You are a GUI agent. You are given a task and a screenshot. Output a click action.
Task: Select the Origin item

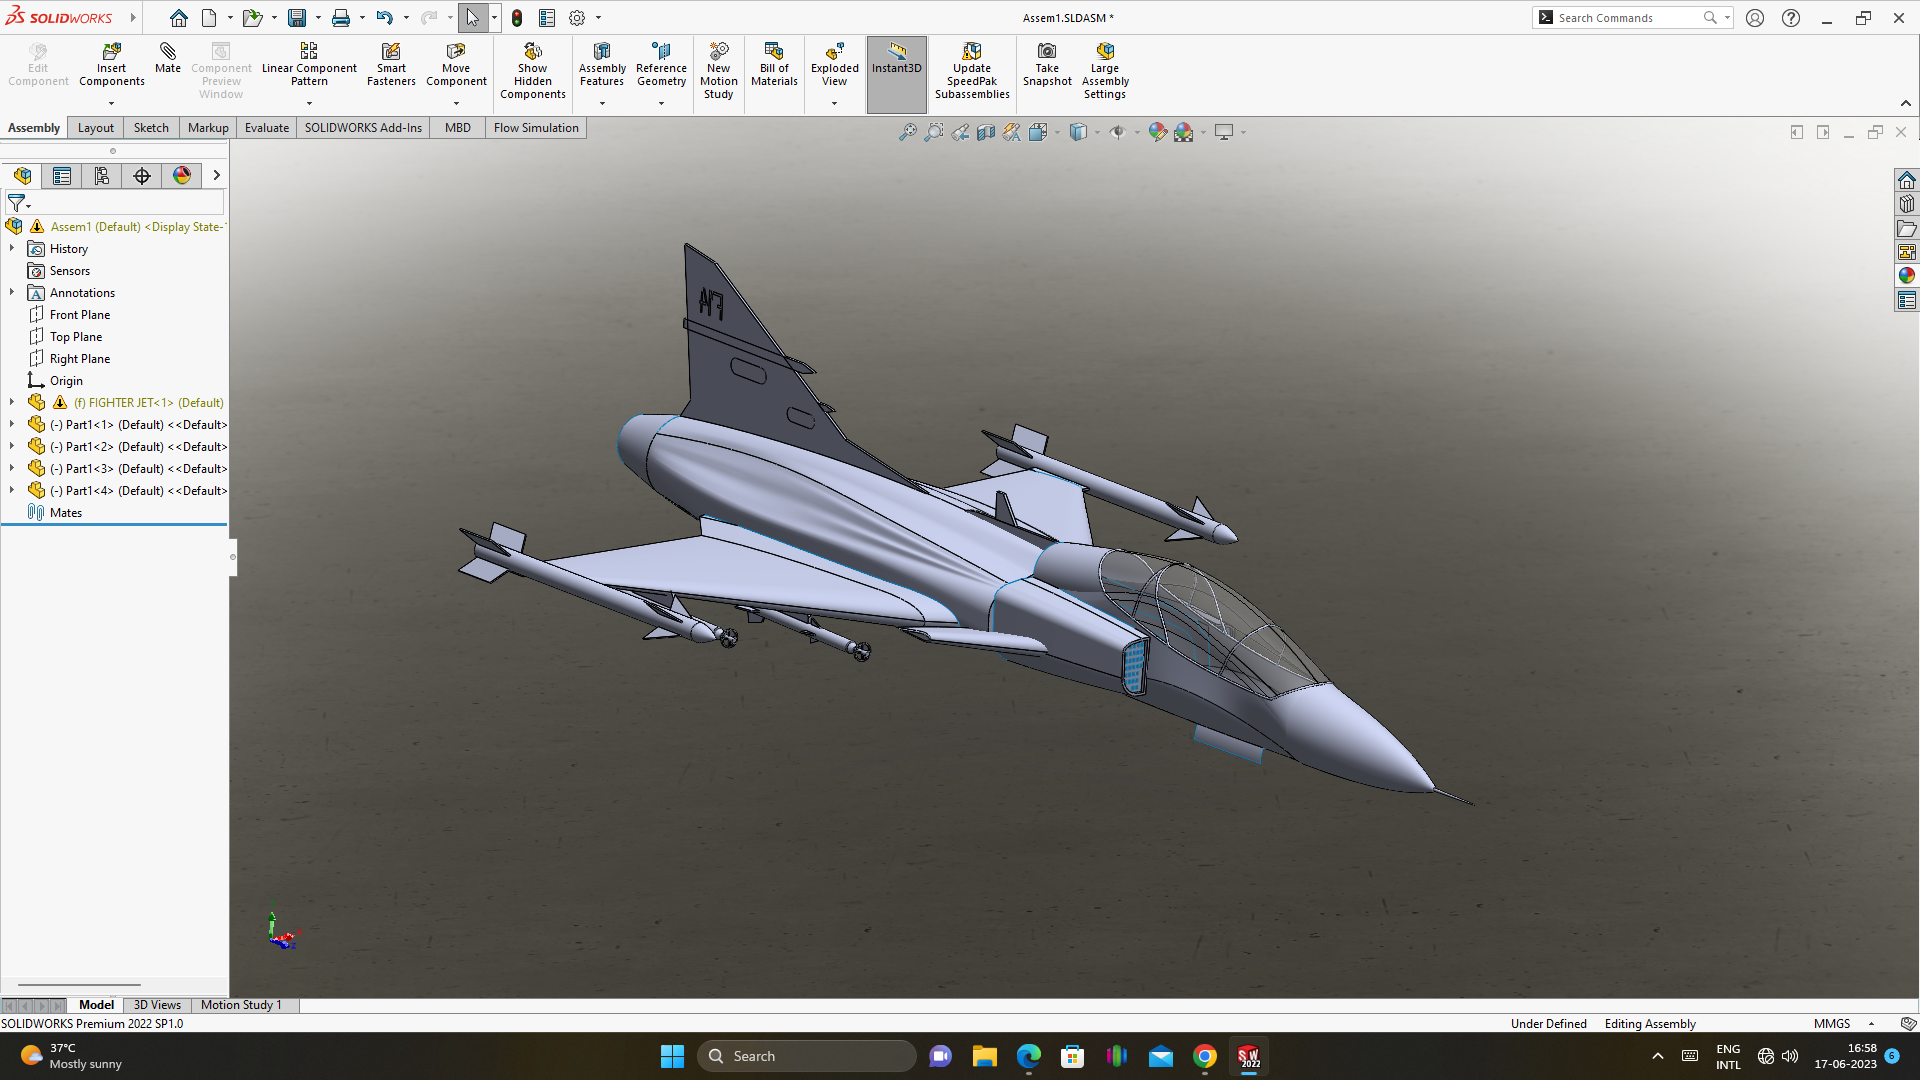tap(55, 381)
